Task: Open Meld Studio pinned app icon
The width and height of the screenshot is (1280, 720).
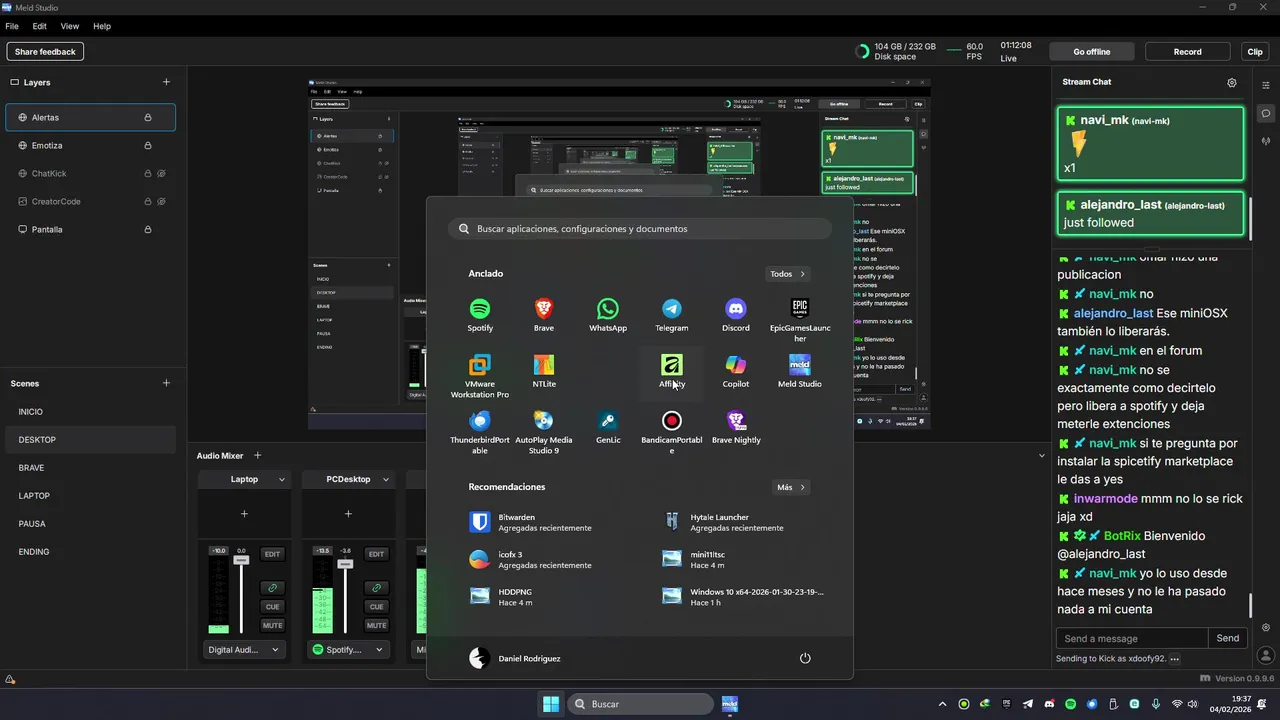Action: coord(800,371)
